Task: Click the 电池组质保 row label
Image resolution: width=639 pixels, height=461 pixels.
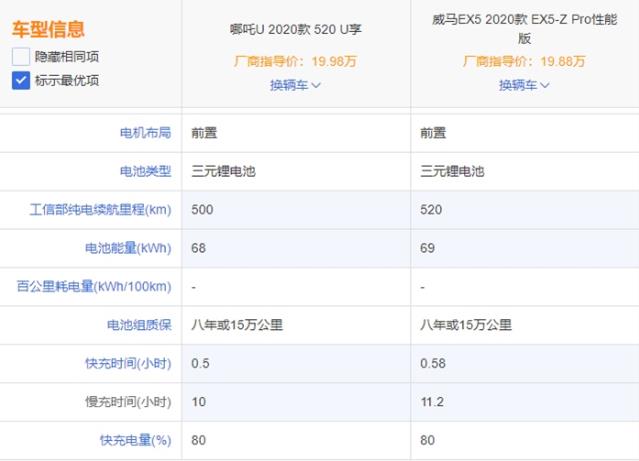Action: coord(138,325)
